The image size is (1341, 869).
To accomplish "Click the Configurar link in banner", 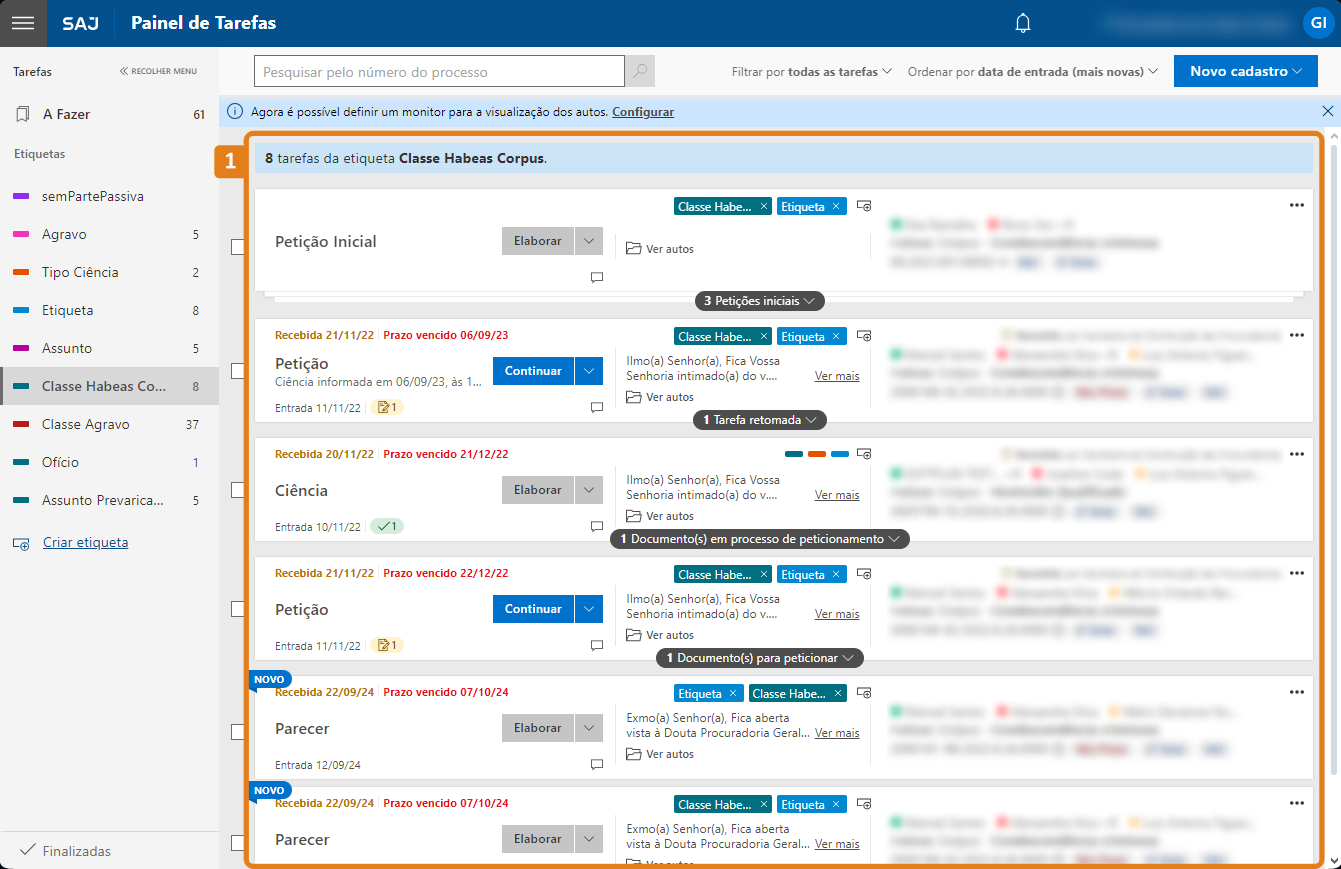I will click(x=642, y=112).
